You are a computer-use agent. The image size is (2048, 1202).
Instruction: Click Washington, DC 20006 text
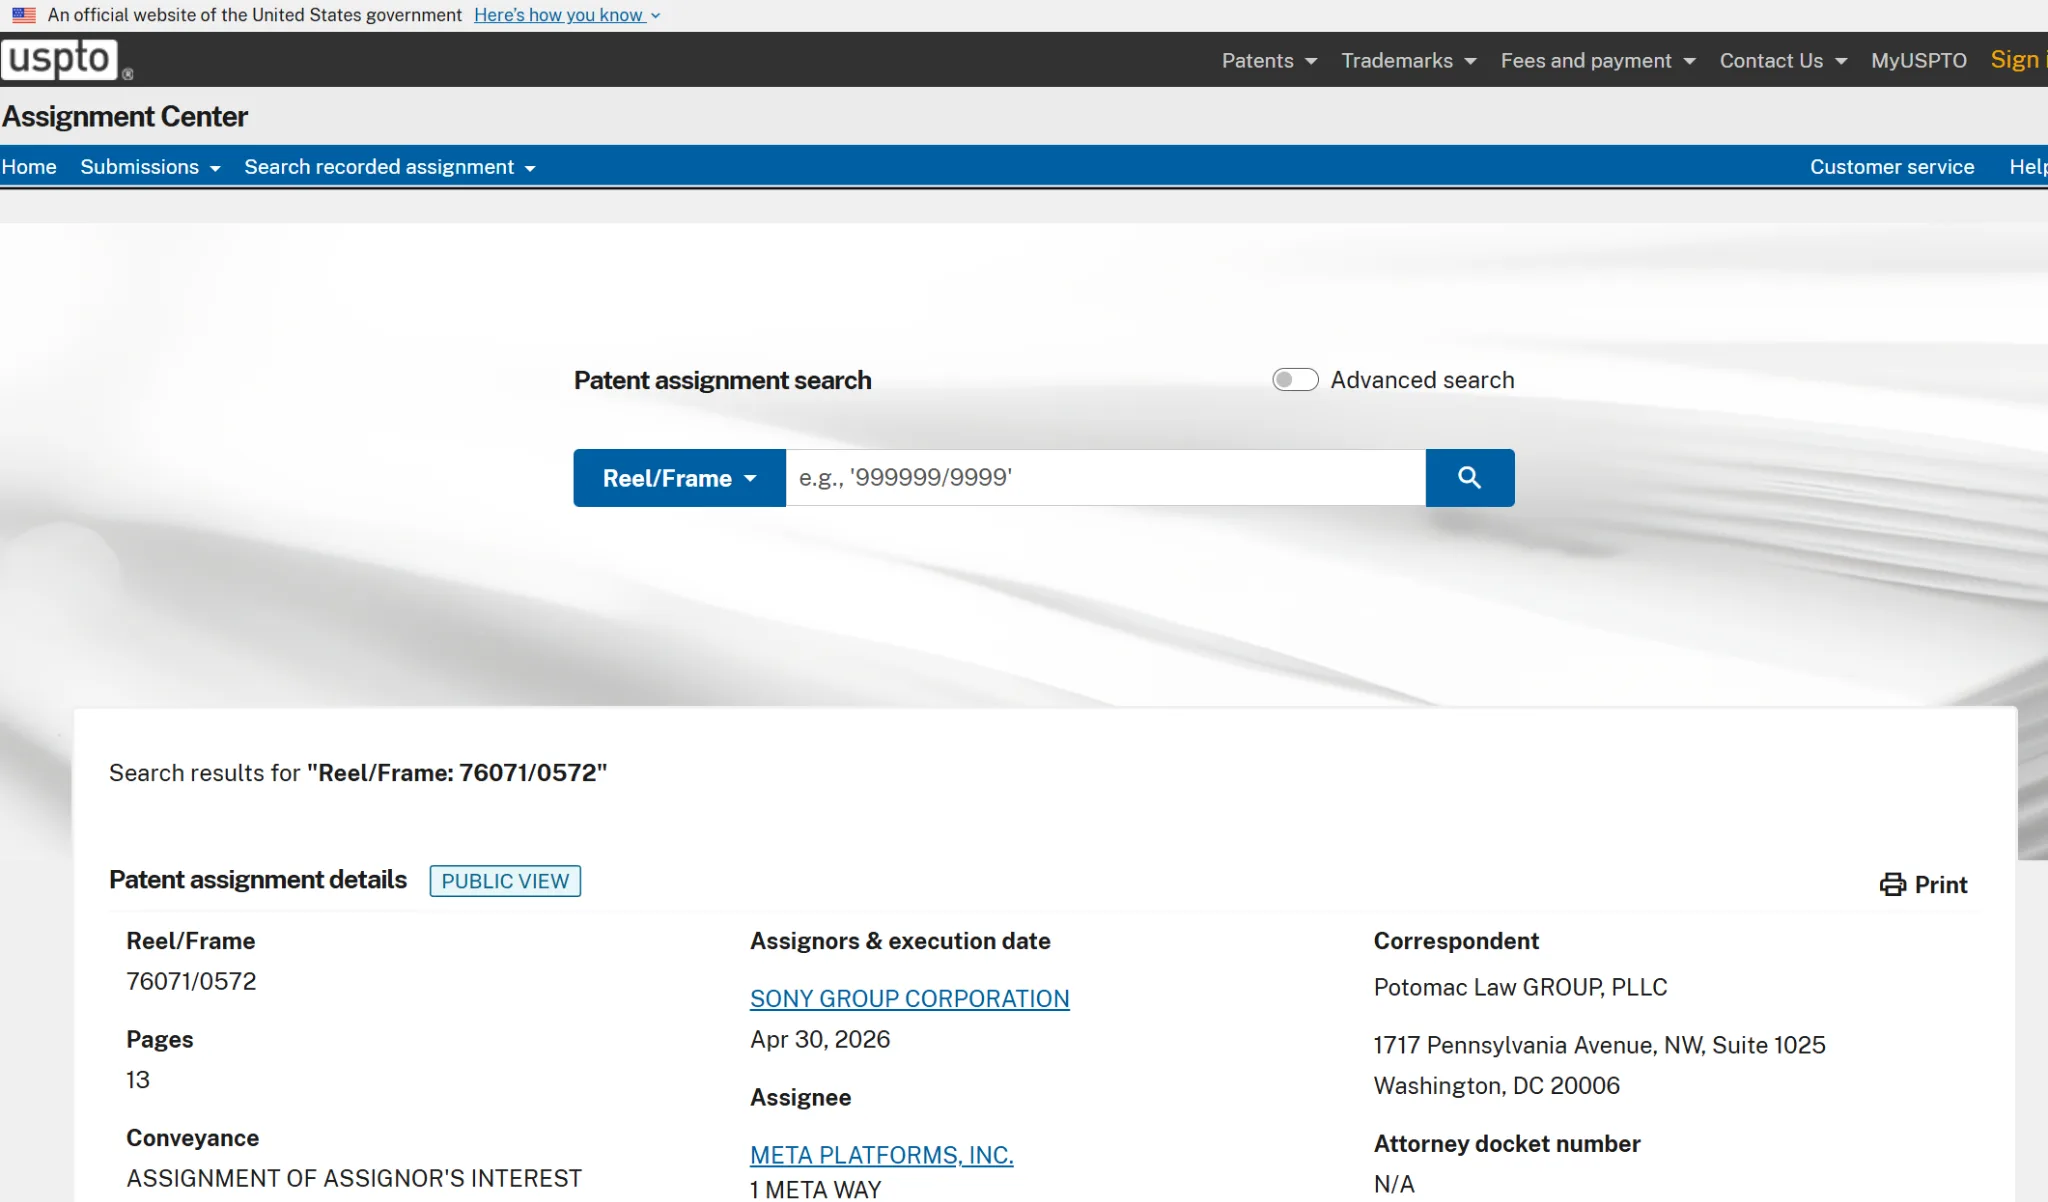click(x=1496, y=1086)
